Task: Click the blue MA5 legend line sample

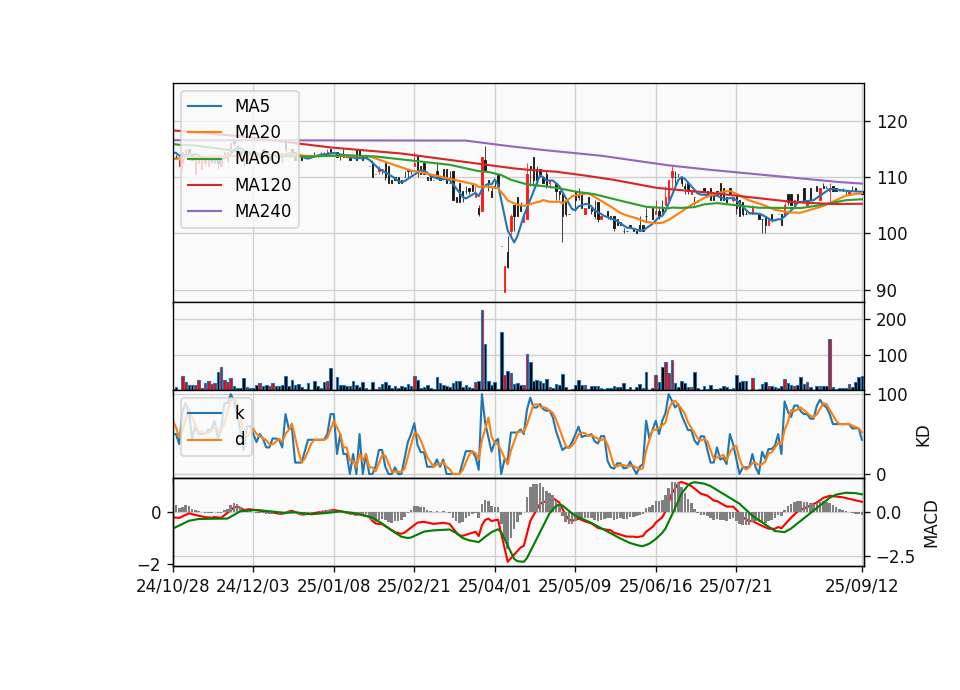Action: (x=204, y=107)
